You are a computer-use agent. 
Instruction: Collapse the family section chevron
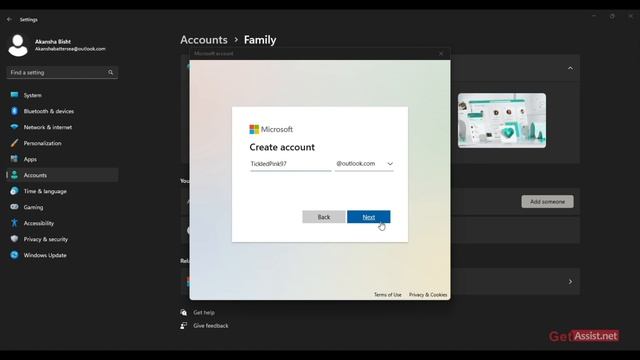tap(570, 68)
